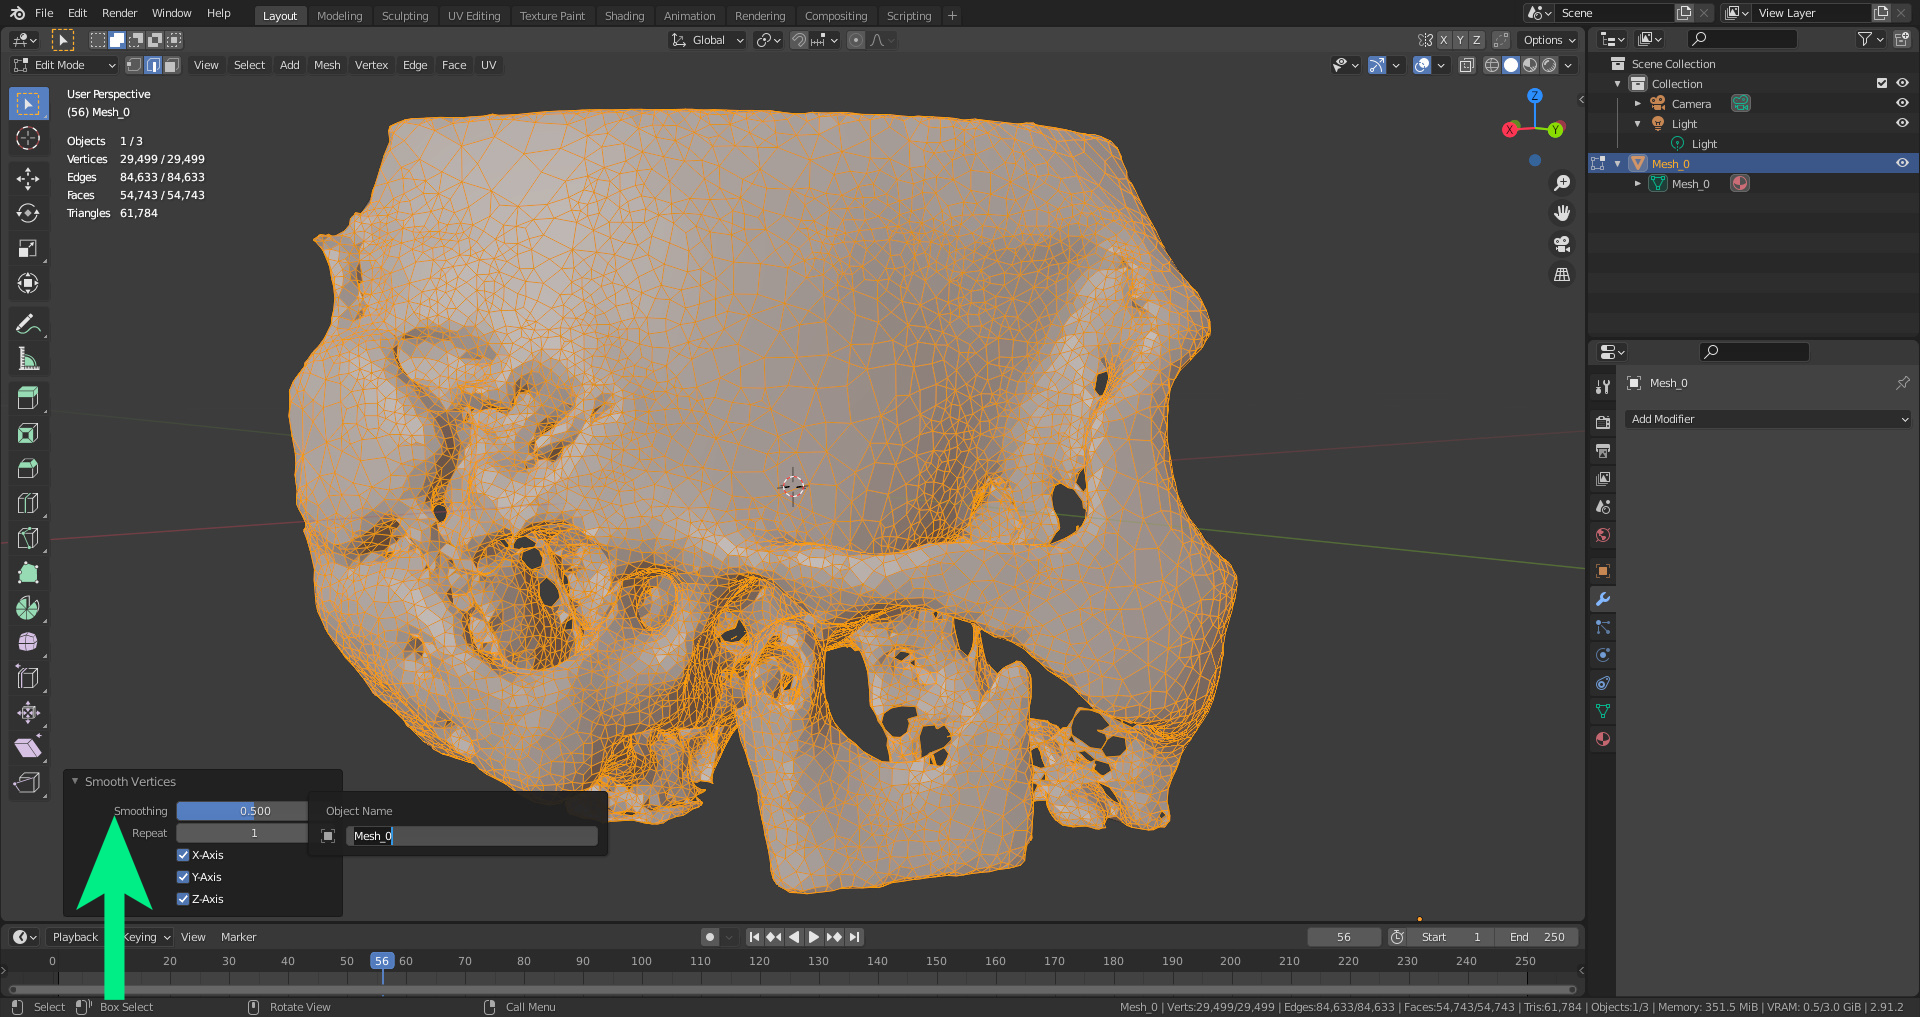The image size is (1920, 1017).
Task: Open the Add Modifier dropdown
Action: [1767, 419]
